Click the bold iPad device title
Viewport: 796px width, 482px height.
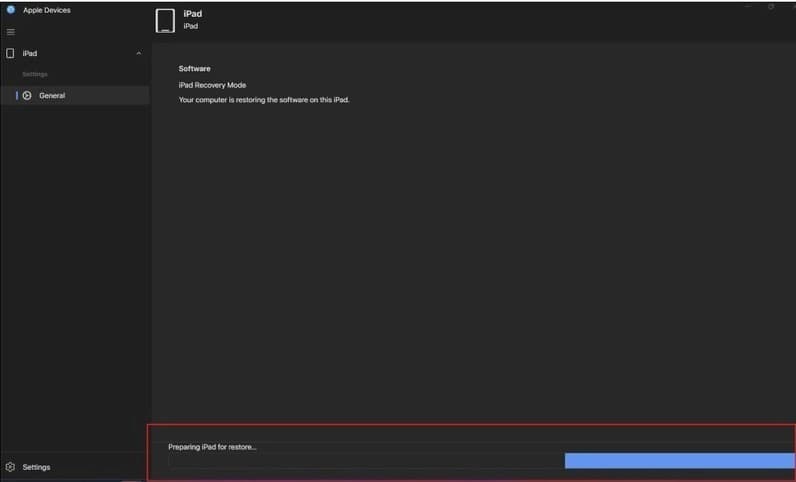click(x=192, y=14)
